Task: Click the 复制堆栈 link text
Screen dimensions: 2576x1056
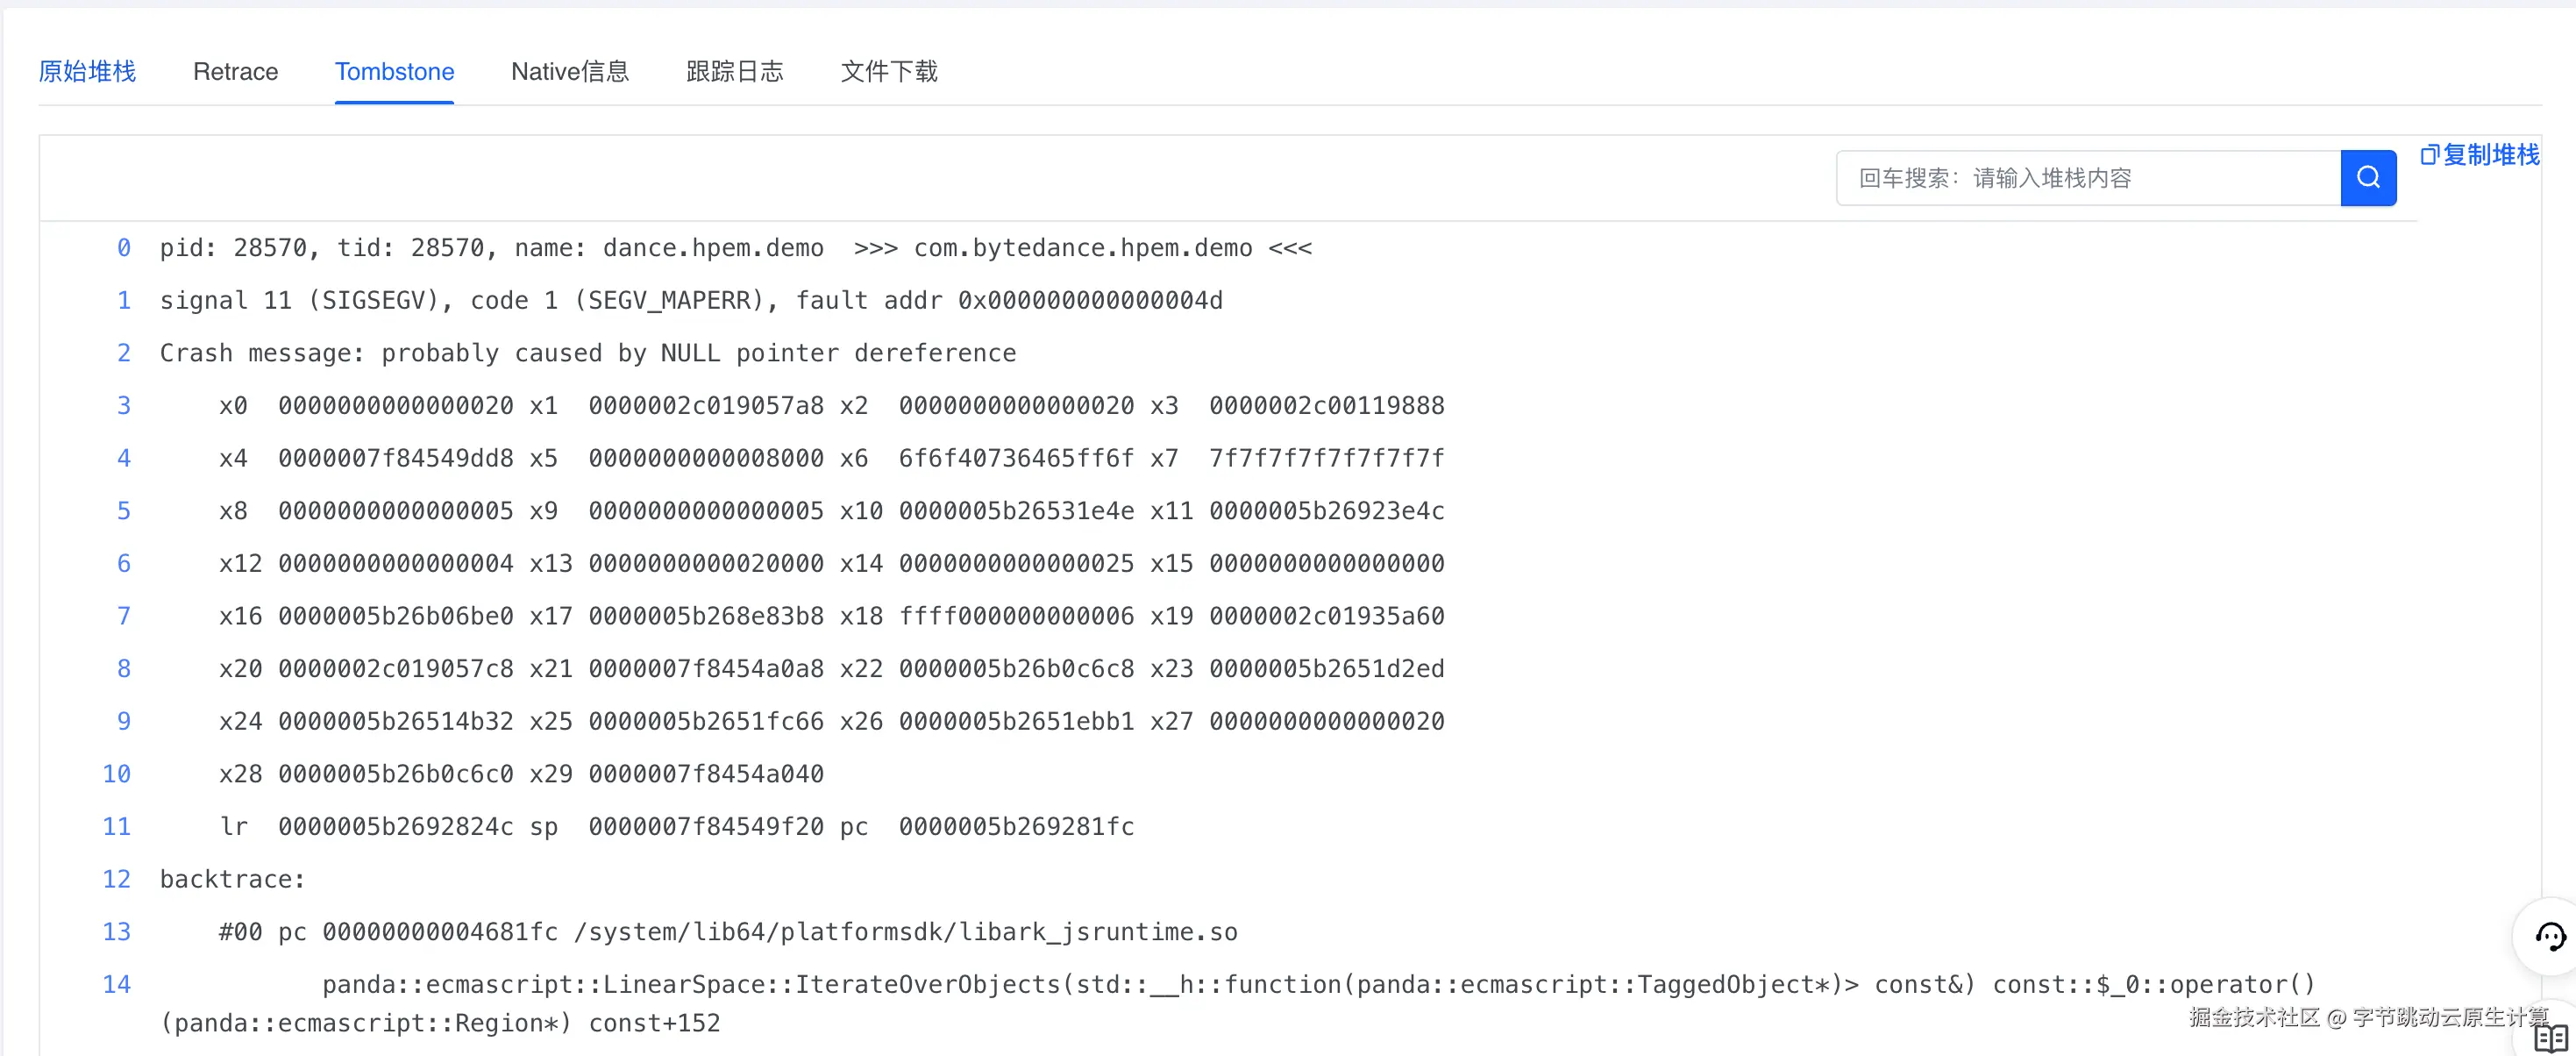Action: click(x=2490, y=155)
